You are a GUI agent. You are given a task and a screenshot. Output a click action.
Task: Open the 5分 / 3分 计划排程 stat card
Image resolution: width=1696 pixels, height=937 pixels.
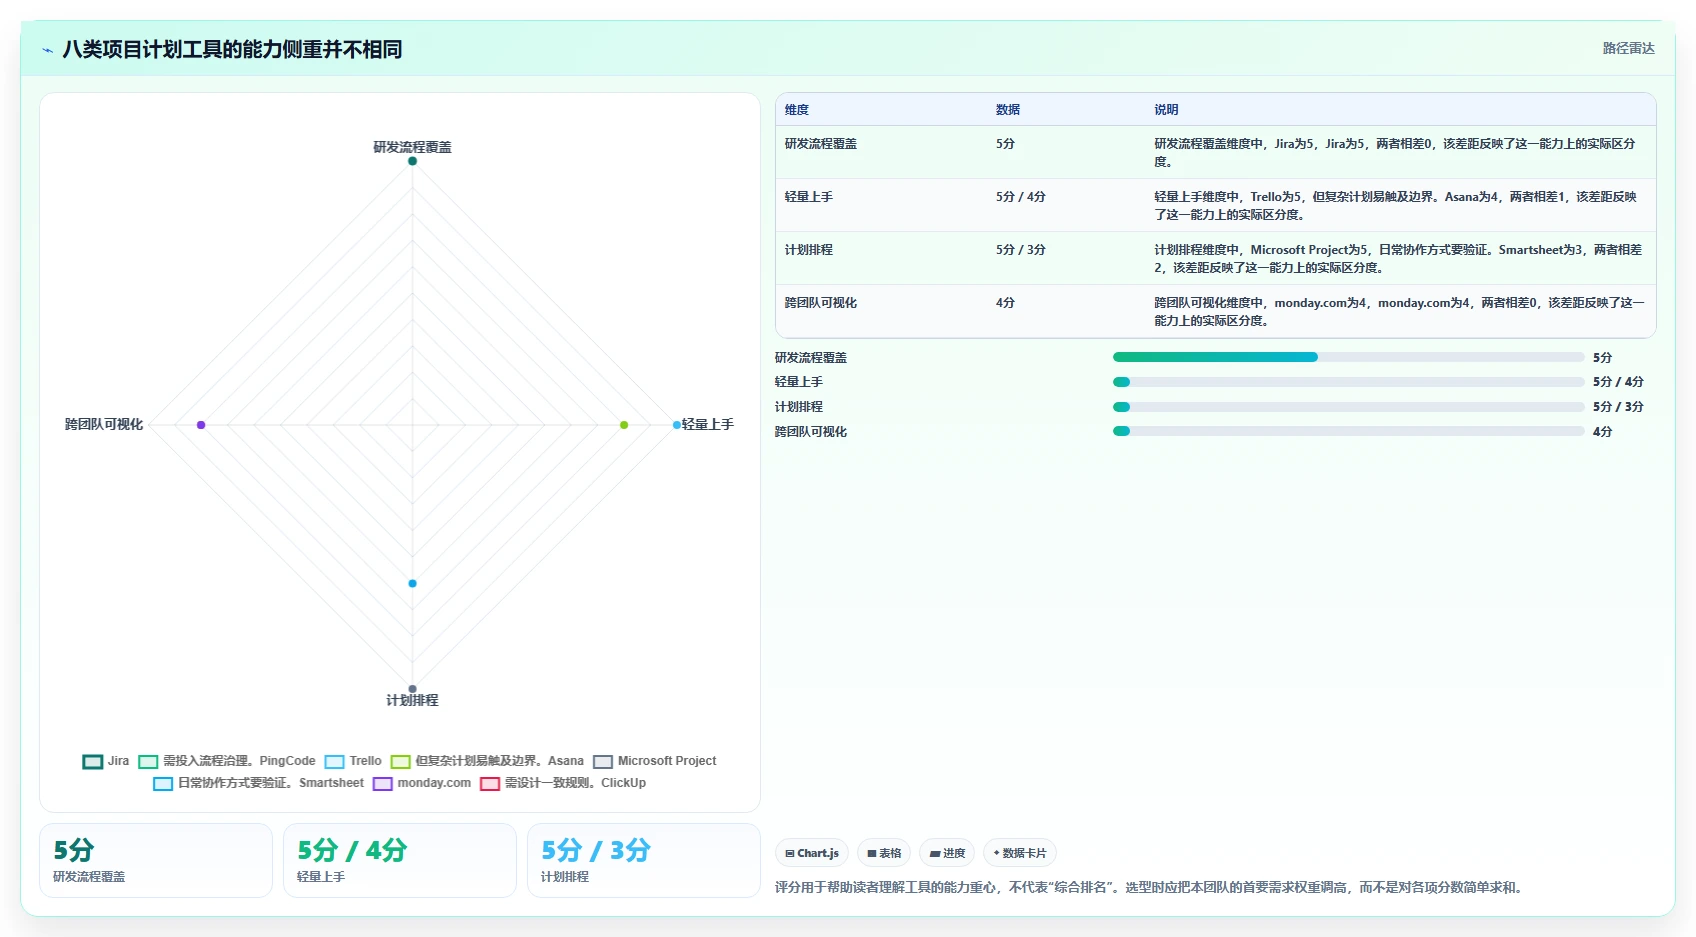point(644,861)
